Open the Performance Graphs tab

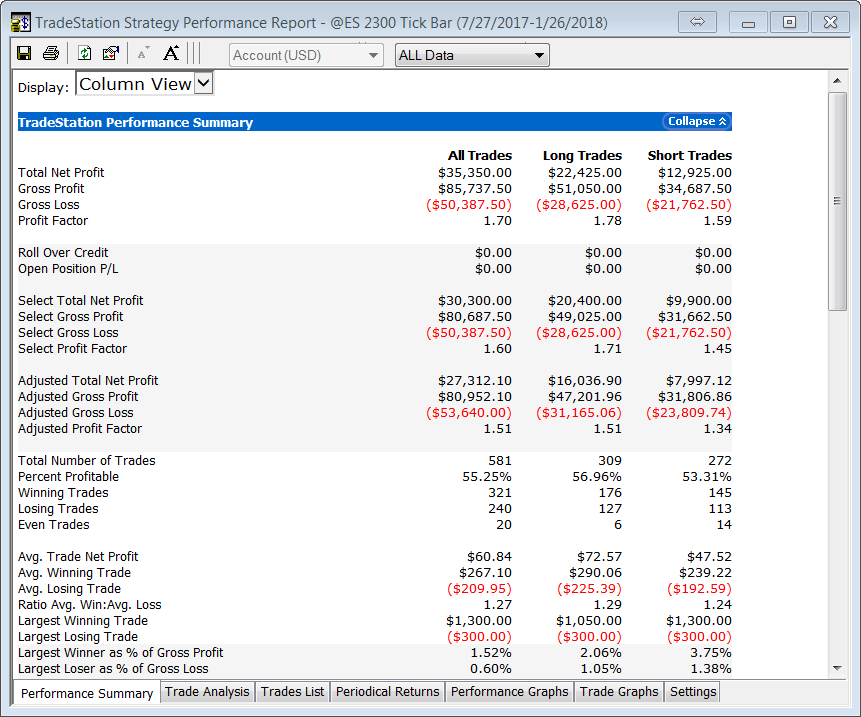pos(509,692)
